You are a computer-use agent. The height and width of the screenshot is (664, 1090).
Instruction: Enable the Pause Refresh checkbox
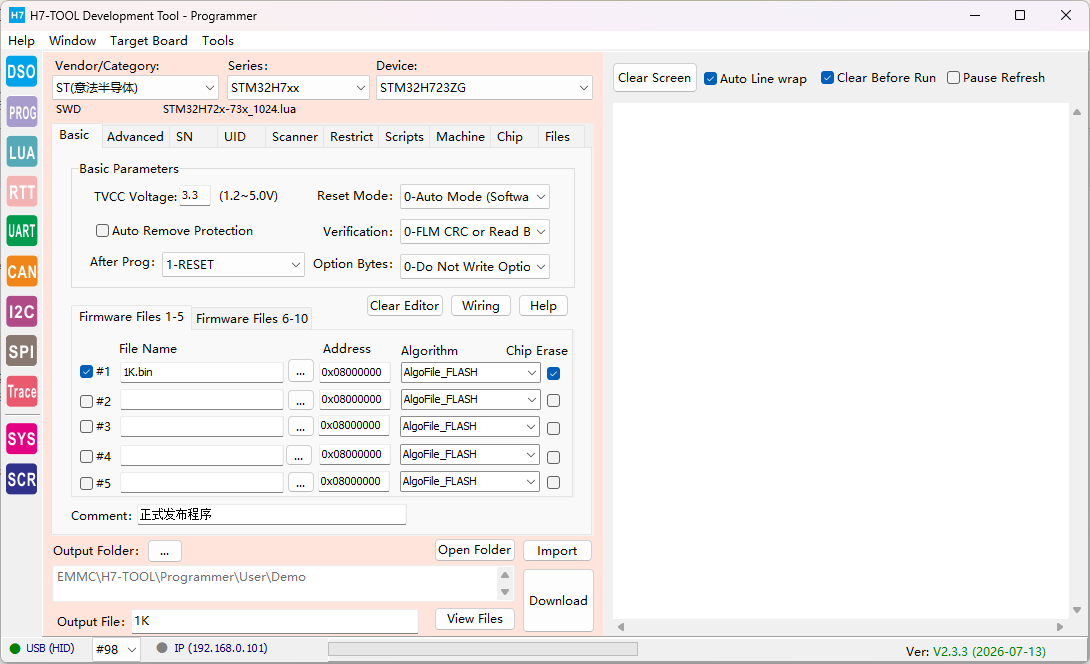pyautogui.click(x=954, y=77)
